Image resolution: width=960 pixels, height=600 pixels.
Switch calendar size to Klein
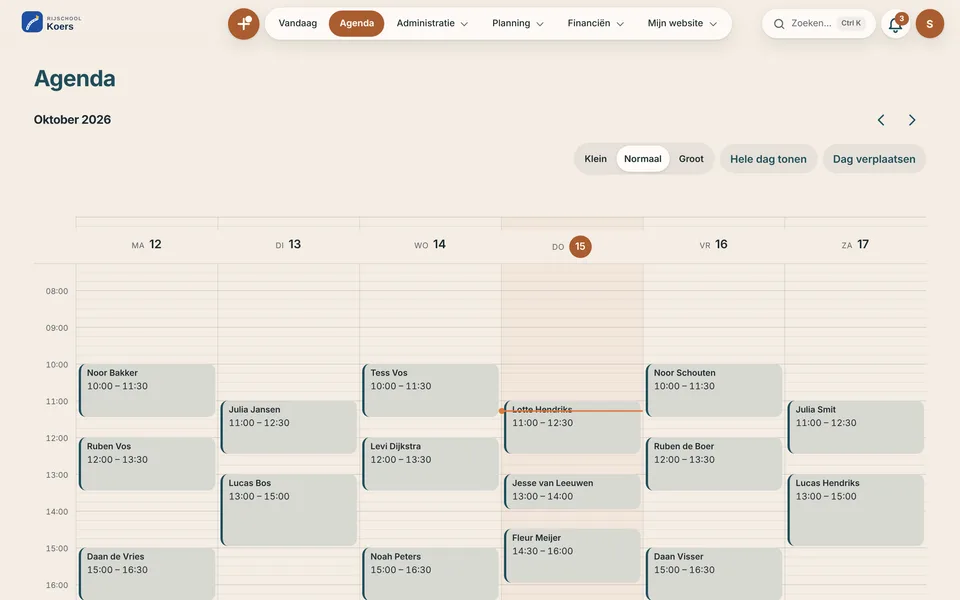(595, 159)
